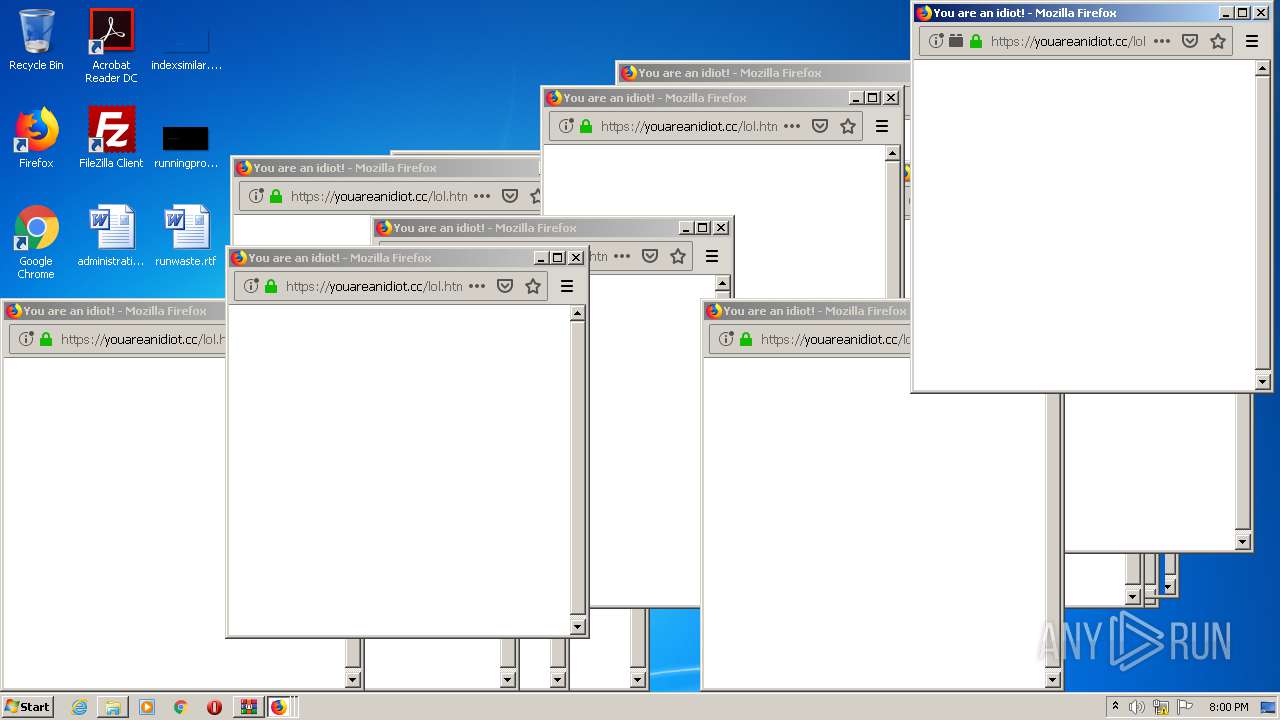The height and width of the screenshot is (720, 1280).
Task: Open hamburger menu in top-center Firefox window
Action: 882,126
